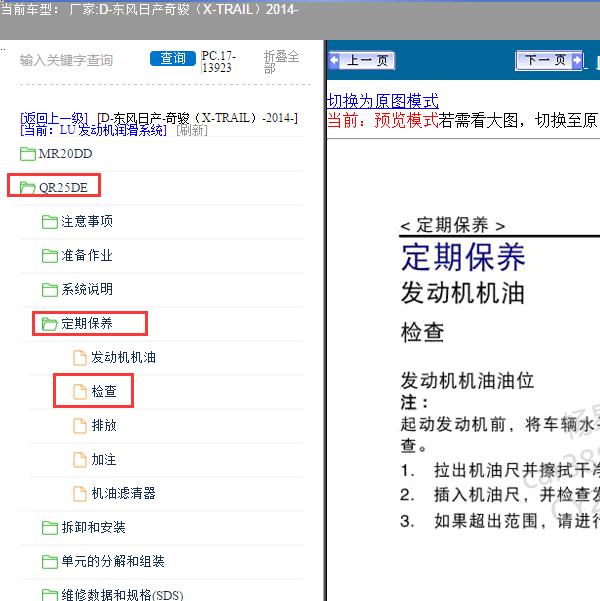600x601 pixels.
Task: Expand the MR20DD tree node
Action: (65, 154)
